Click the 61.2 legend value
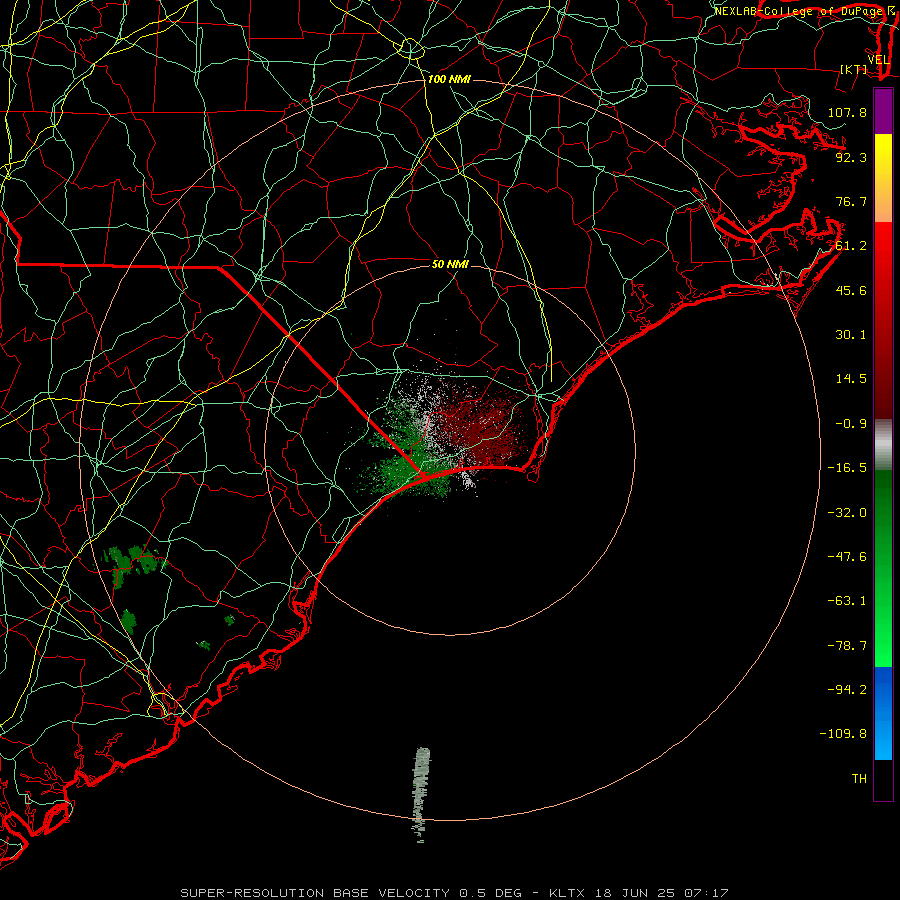Screen dimensions: 900x900 tap(851, 246)
